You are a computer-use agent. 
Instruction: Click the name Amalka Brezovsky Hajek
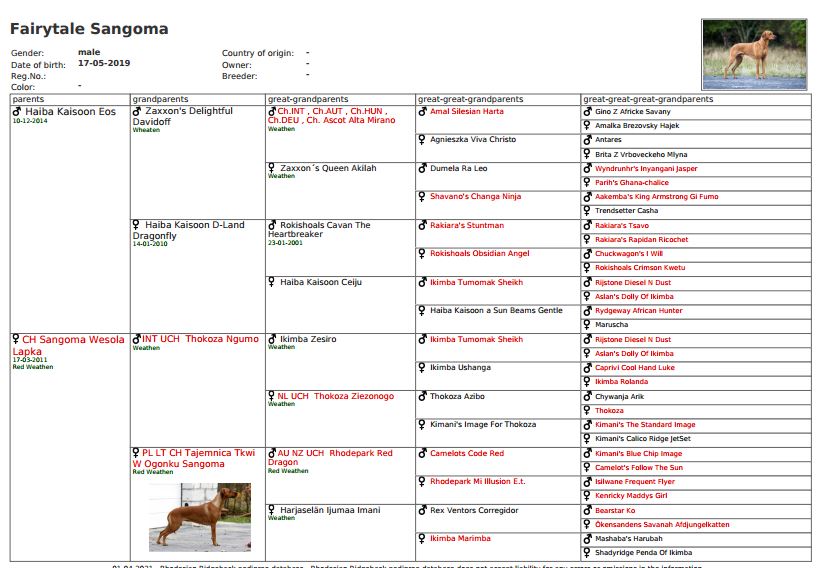click(637, 126)
